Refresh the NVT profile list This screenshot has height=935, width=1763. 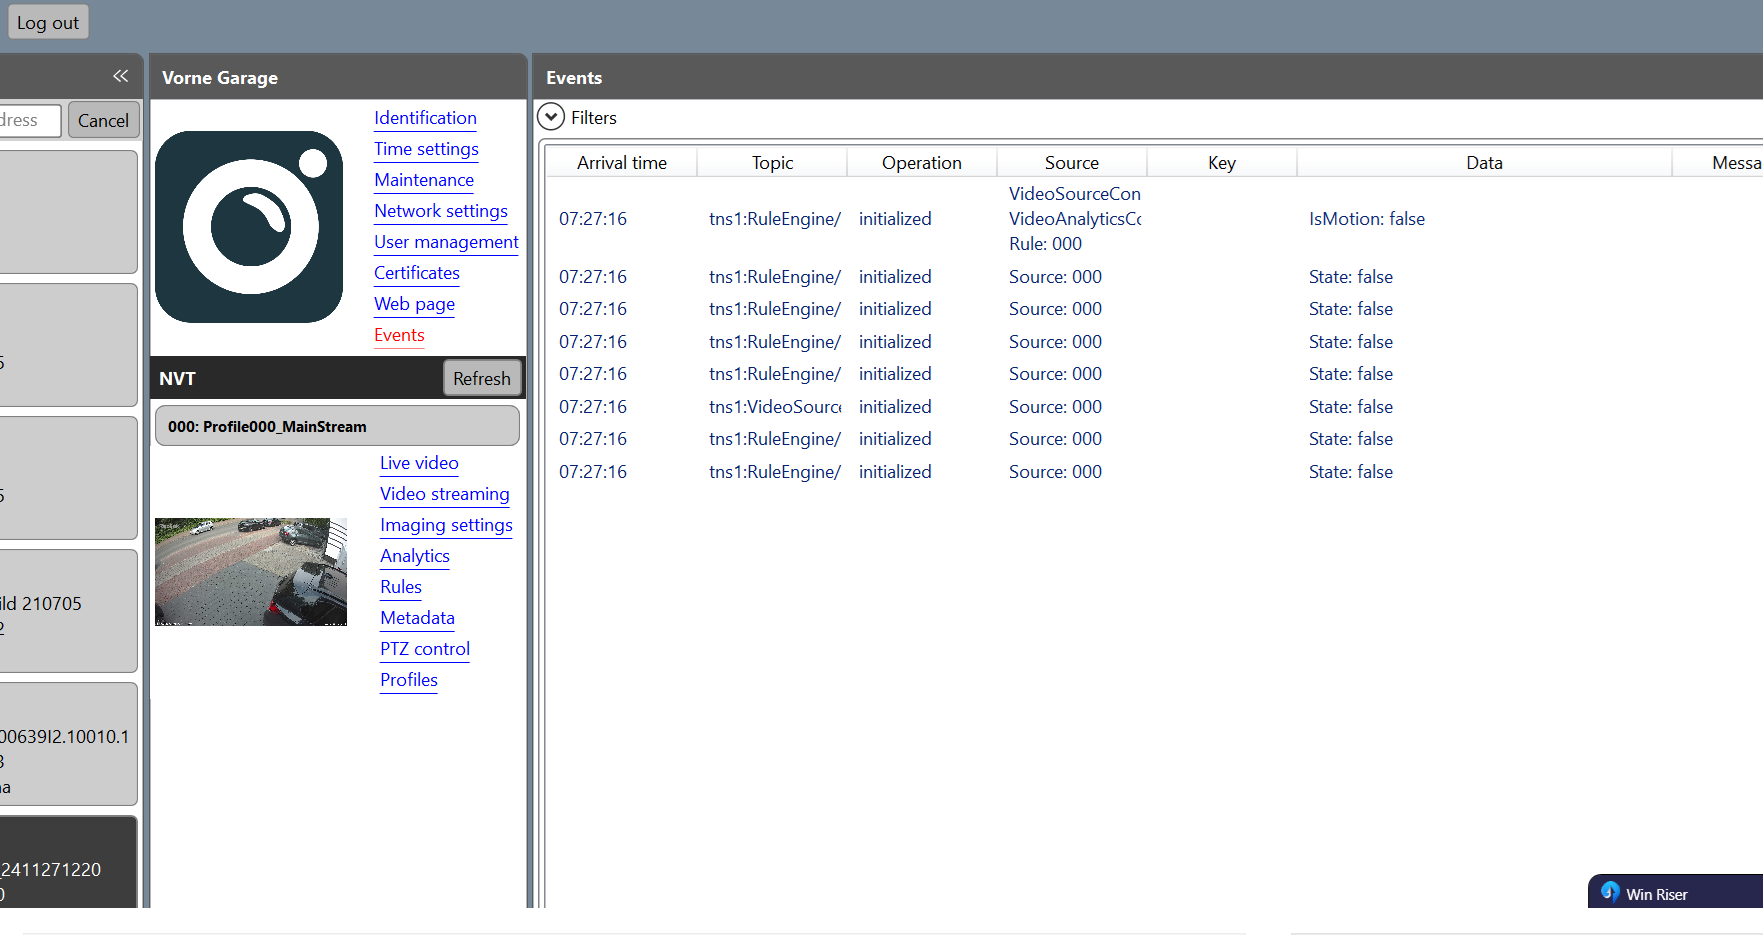(481, 378)
